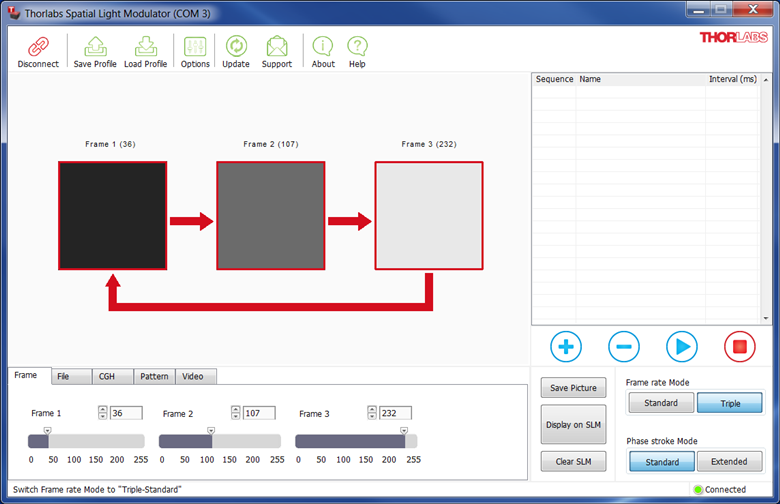This screenshot has height=504, width=780.
Task: Open the Support envelope icon
Action: pyautogui.click(x=277, y=46)
